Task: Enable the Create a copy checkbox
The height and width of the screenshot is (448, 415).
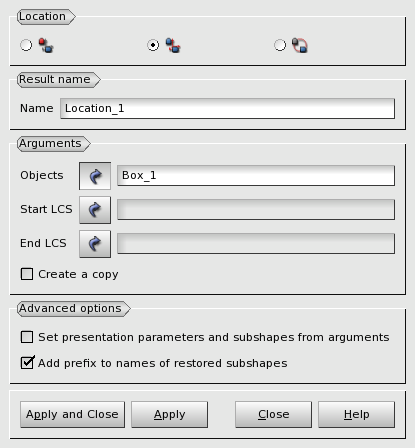Action: point(27,274)
